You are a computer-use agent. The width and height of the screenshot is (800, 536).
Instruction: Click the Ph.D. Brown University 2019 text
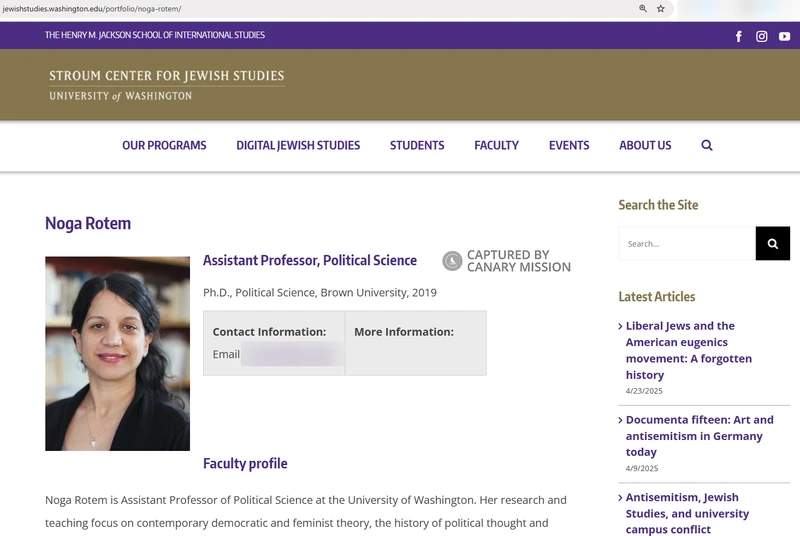tap(320, 293)
